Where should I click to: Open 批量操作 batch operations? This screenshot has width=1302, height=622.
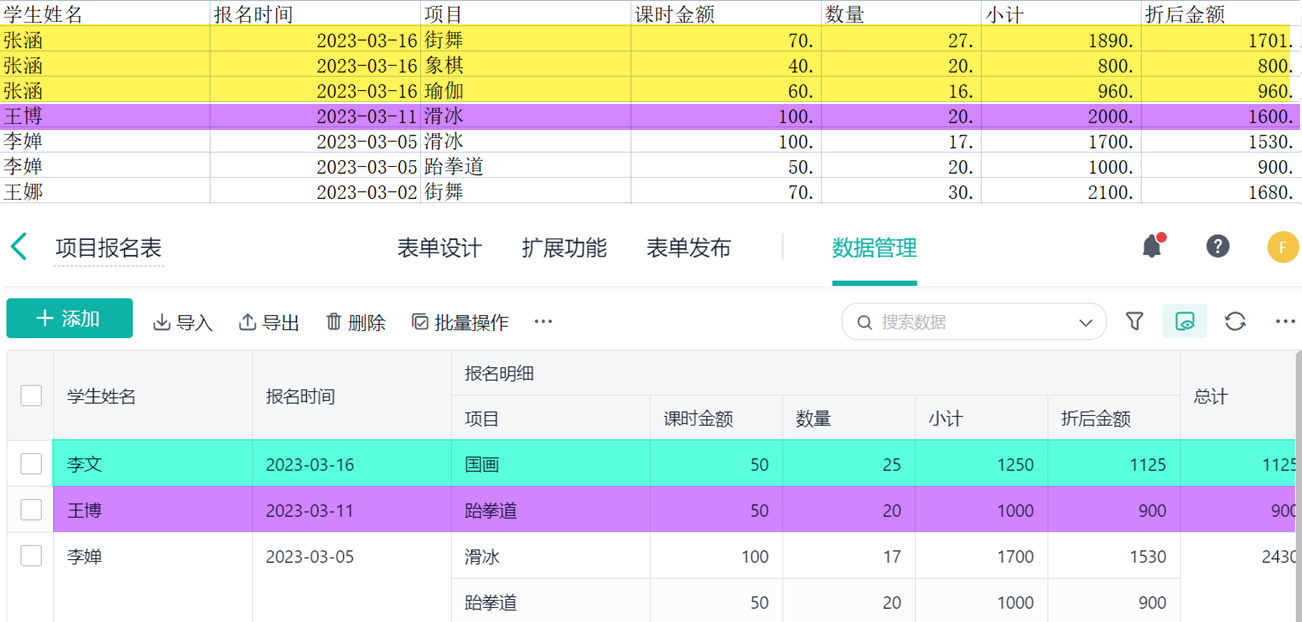(460, 322)
